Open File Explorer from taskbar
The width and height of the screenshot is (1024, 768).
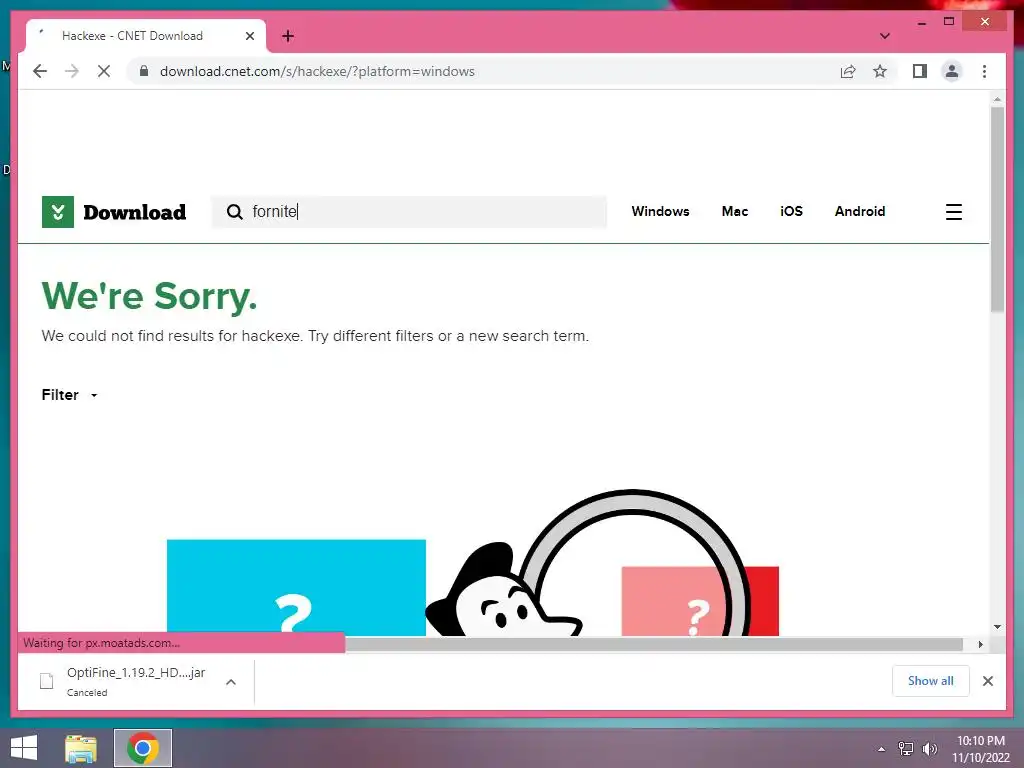[81, 748]
